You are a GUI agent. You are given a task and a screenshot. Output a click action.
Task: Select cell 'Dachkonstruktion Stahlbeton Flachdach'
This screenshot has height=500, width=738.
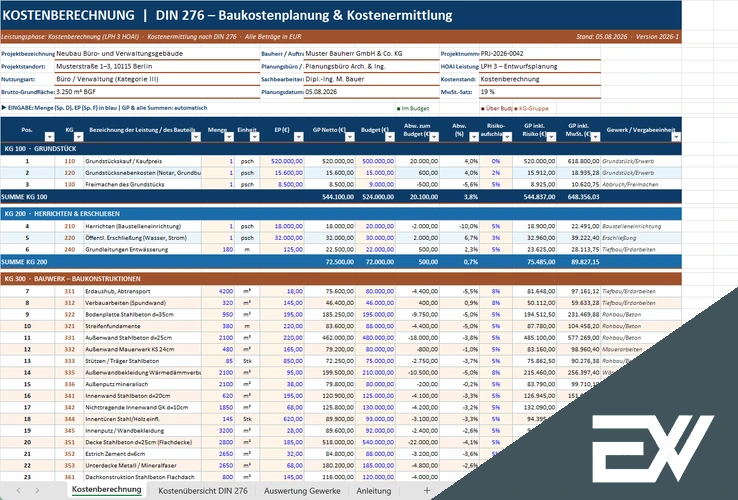tap(143, 477)
